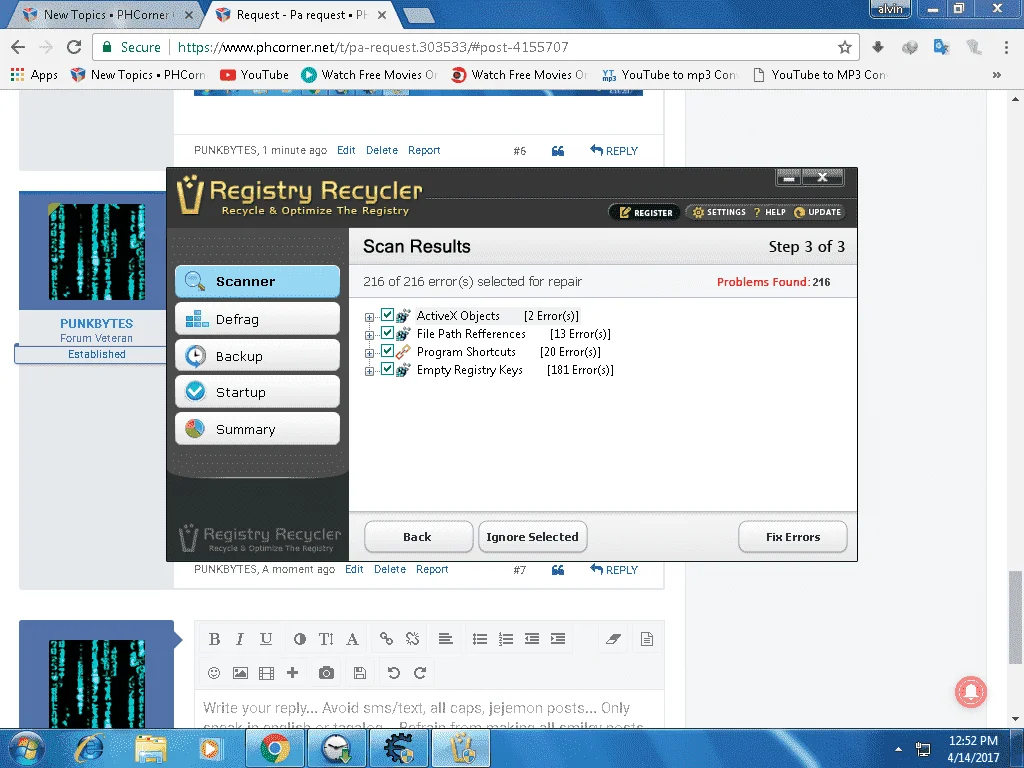This screenshot has width=1024, height=768.
Task: Open File Explorer from taskbar
Action: tap(151, 748)
